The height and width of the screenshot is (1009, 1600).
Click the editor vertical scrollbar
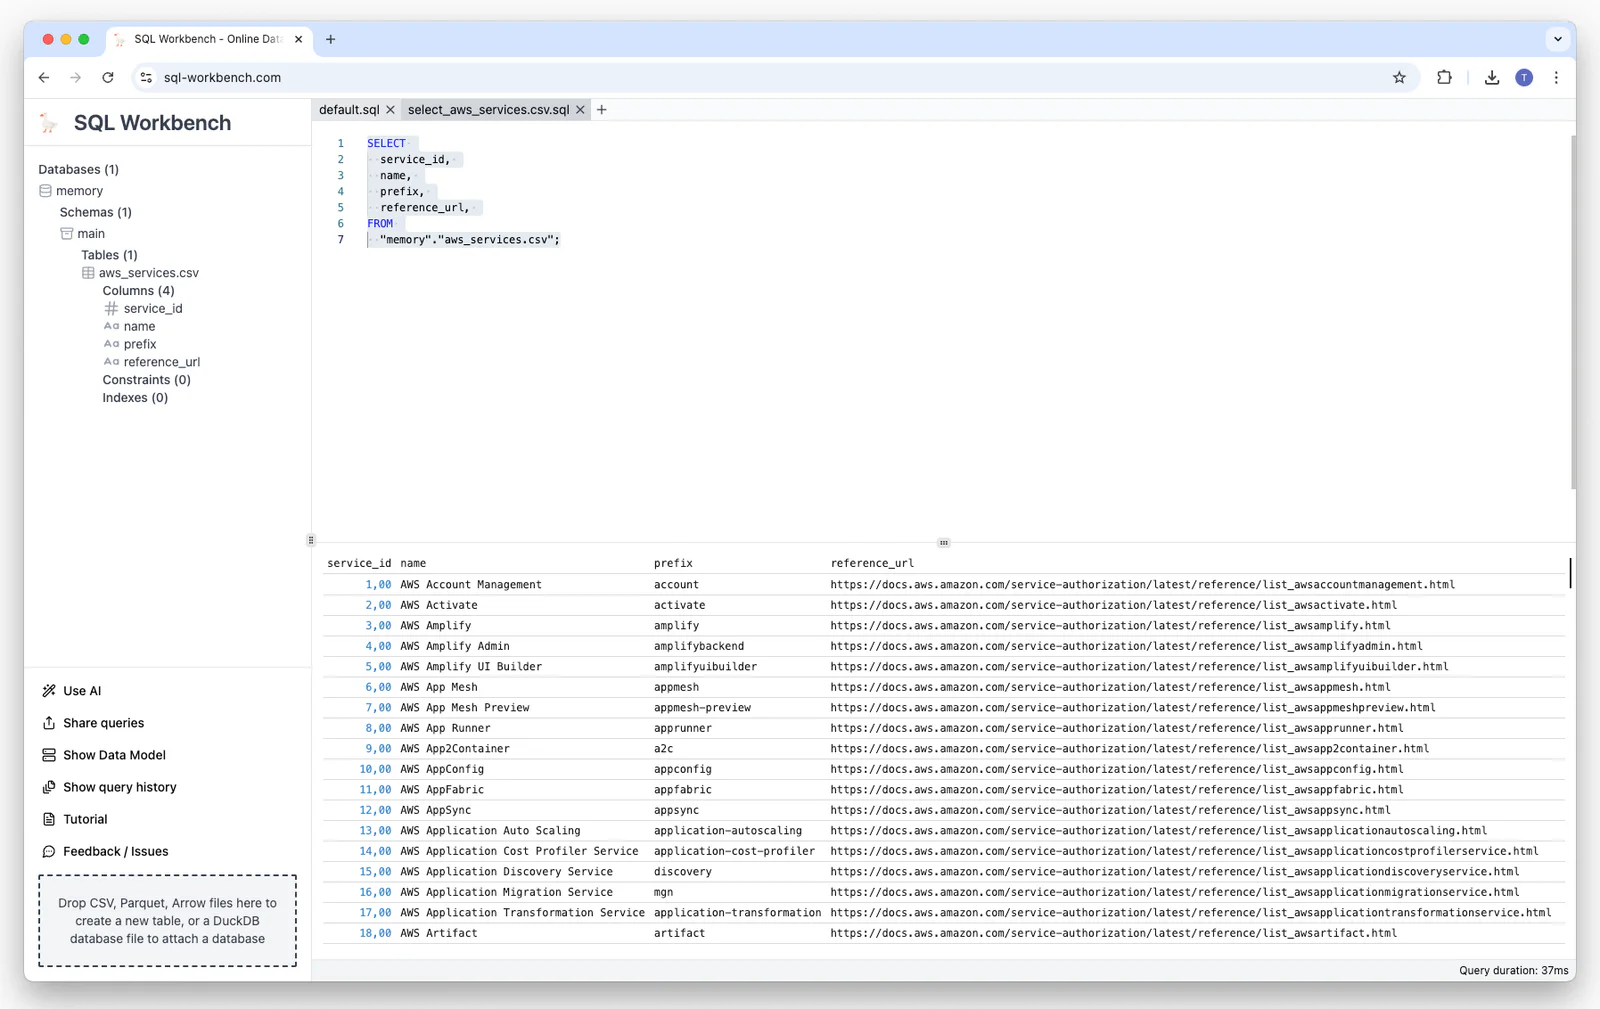(1572, 312)
